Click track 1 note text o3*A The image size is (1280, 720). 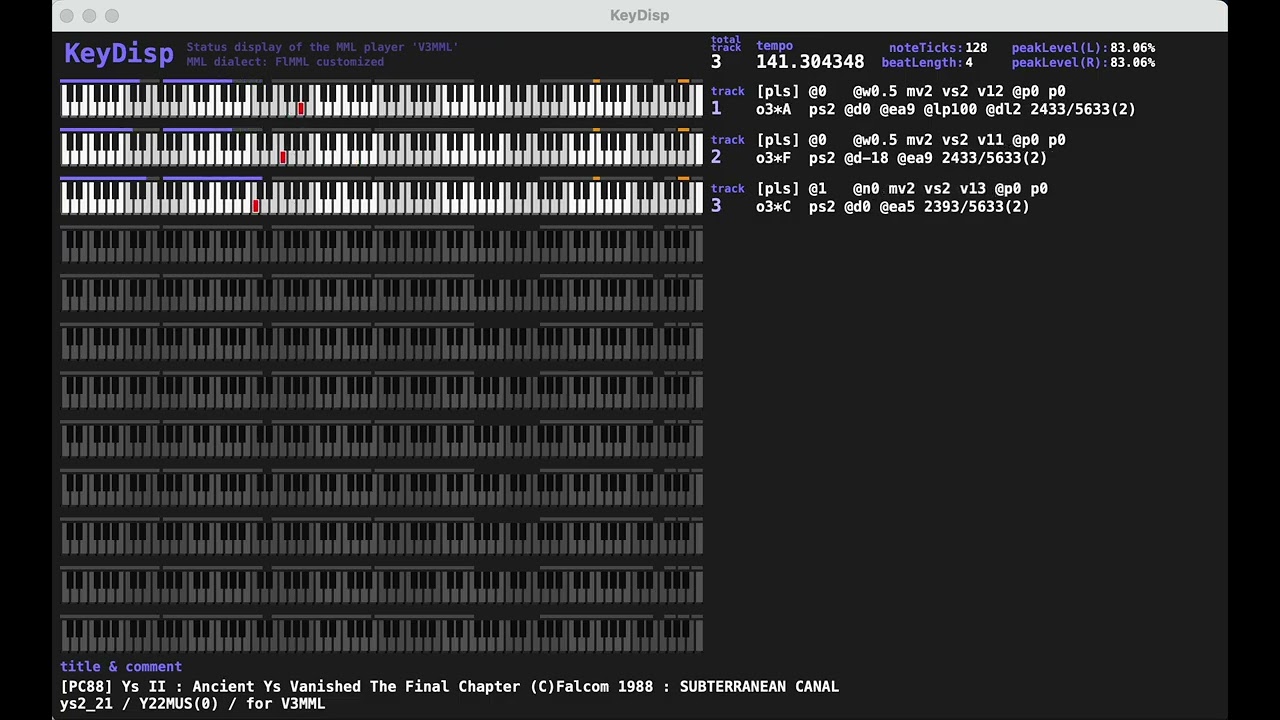[773, 109]
